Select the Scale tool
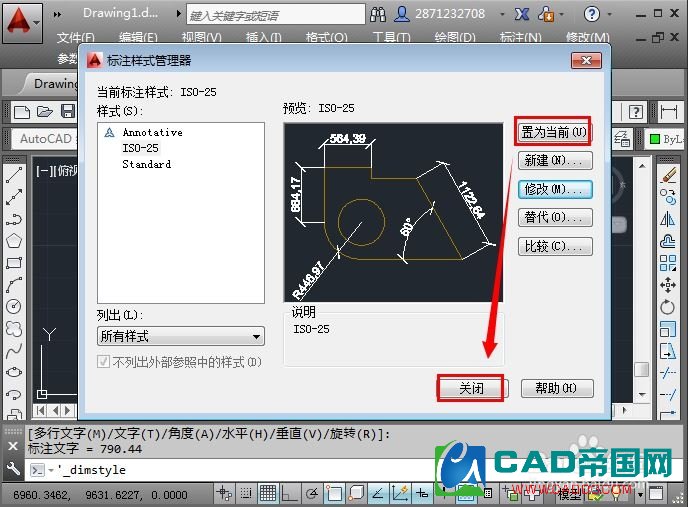The height and width of the screenshot is (507, 688). 668,328
